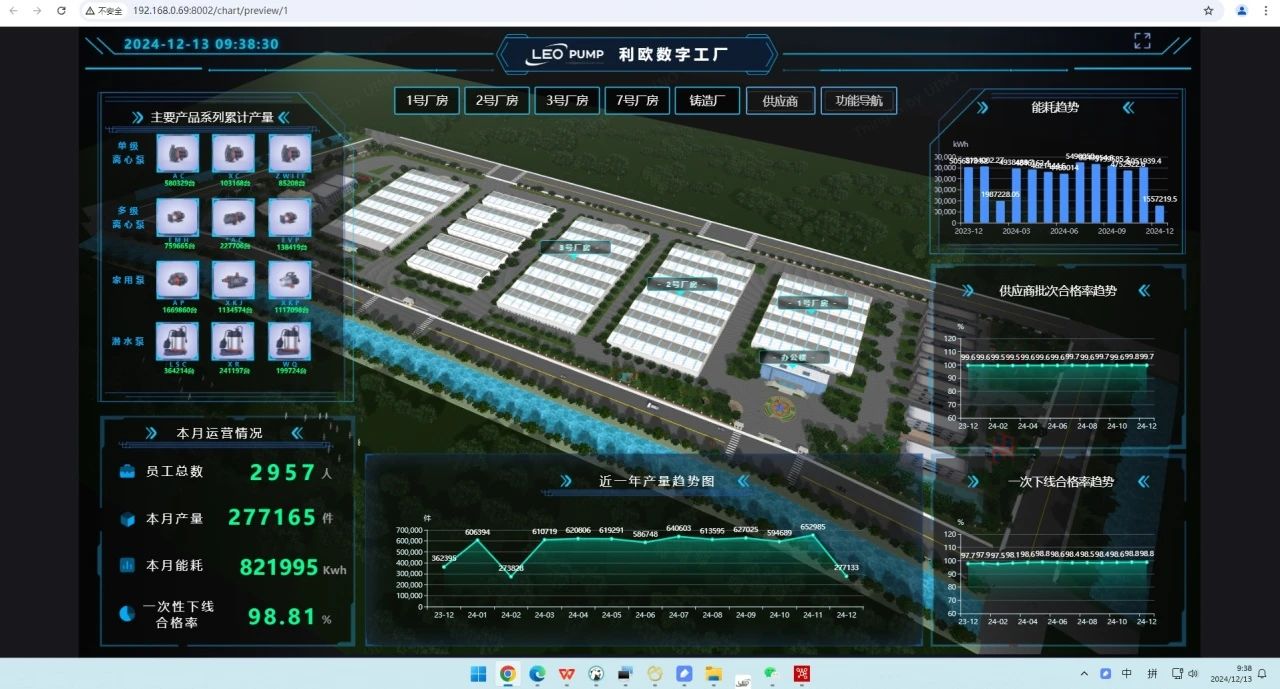Image resolution: width=1280 pixels, height=689 pixels.
Task: Switch to 2号厂房 tab
Action: click(497, 101)
